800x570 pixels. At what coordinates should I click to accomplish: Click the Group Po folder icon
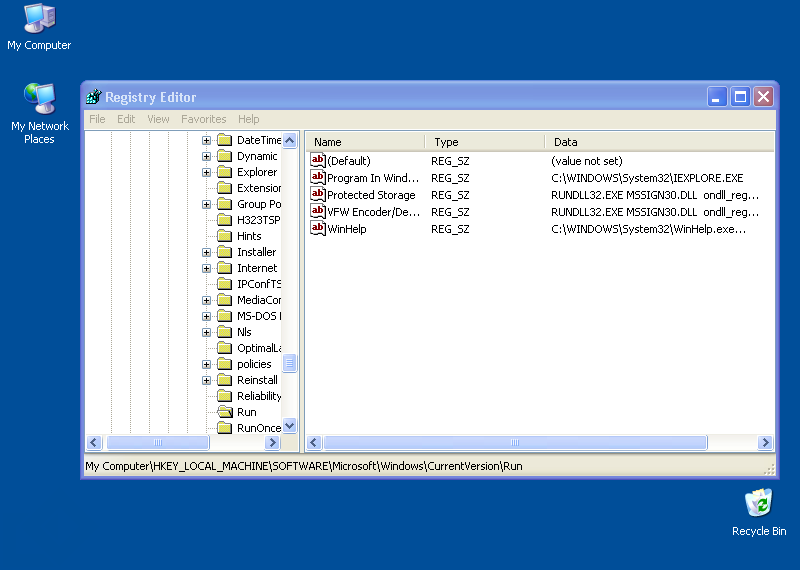click(224, 204)
